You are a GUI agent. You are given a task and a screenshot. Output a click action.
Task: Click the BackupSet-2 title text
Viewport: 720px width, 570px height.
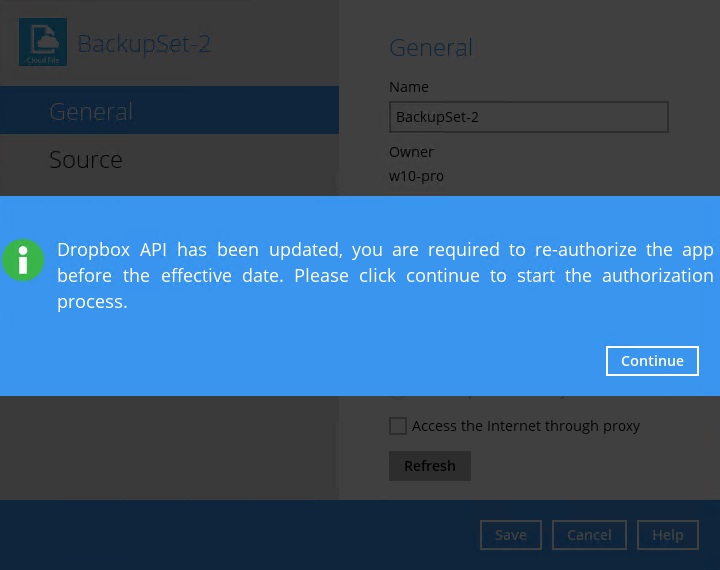(144, 44)
